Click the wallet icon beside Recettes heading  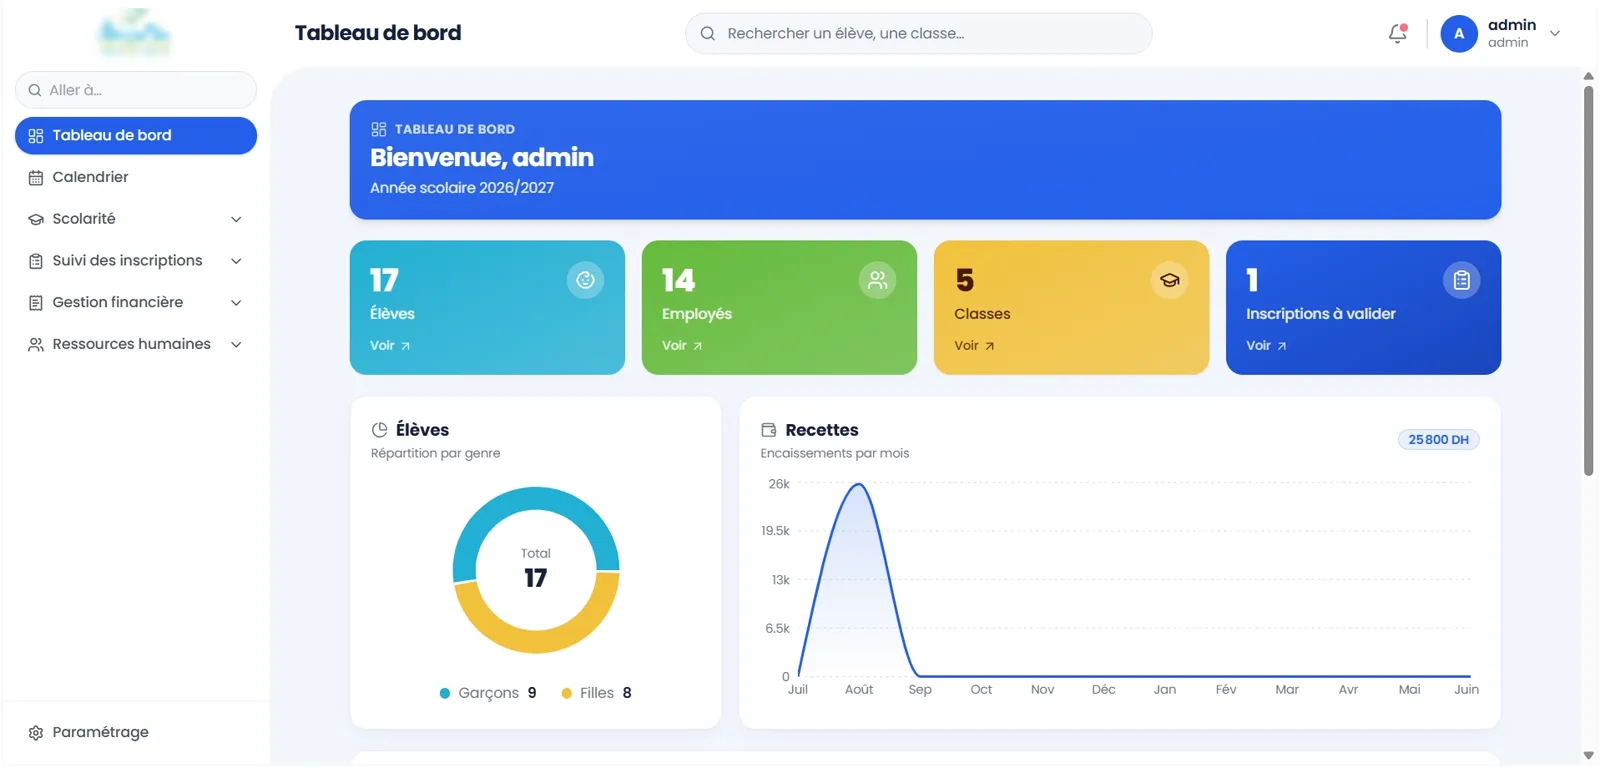pyautogui.click(x=768, y=430)
